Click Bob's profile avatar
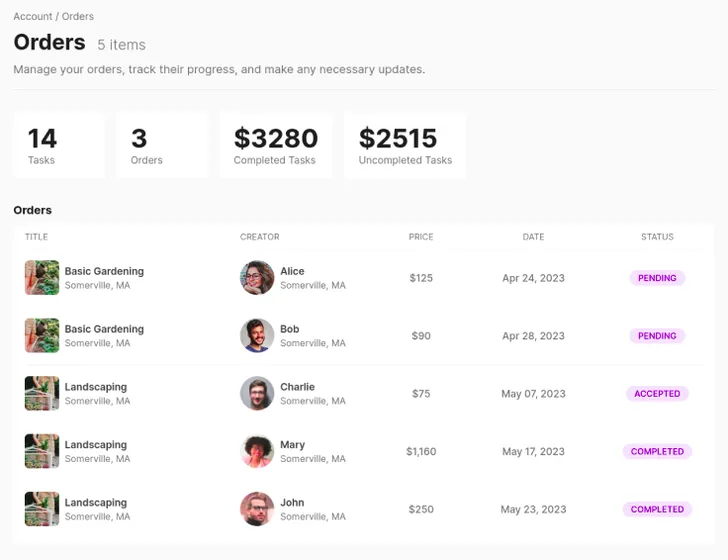 [257, 336]
